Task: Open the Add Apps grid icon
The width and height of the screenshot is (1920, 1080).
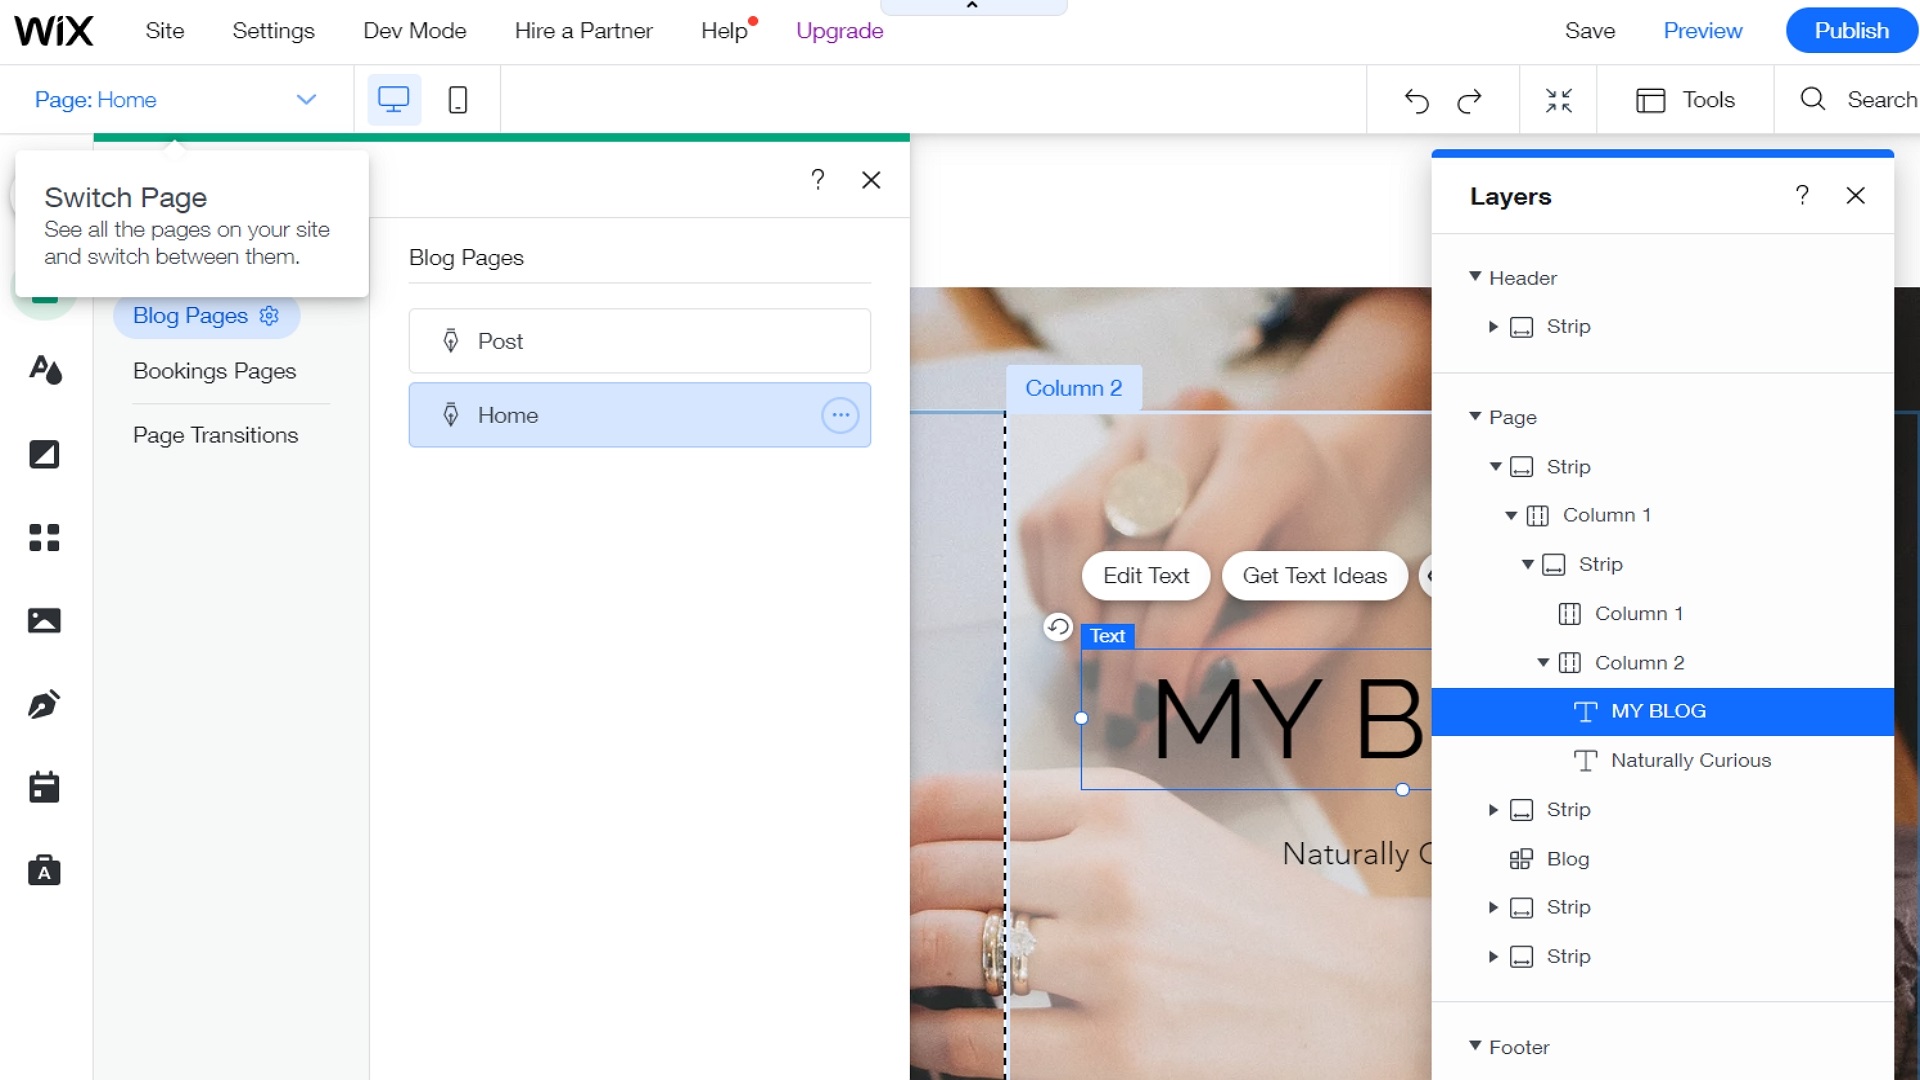Action: pos(44,537)
